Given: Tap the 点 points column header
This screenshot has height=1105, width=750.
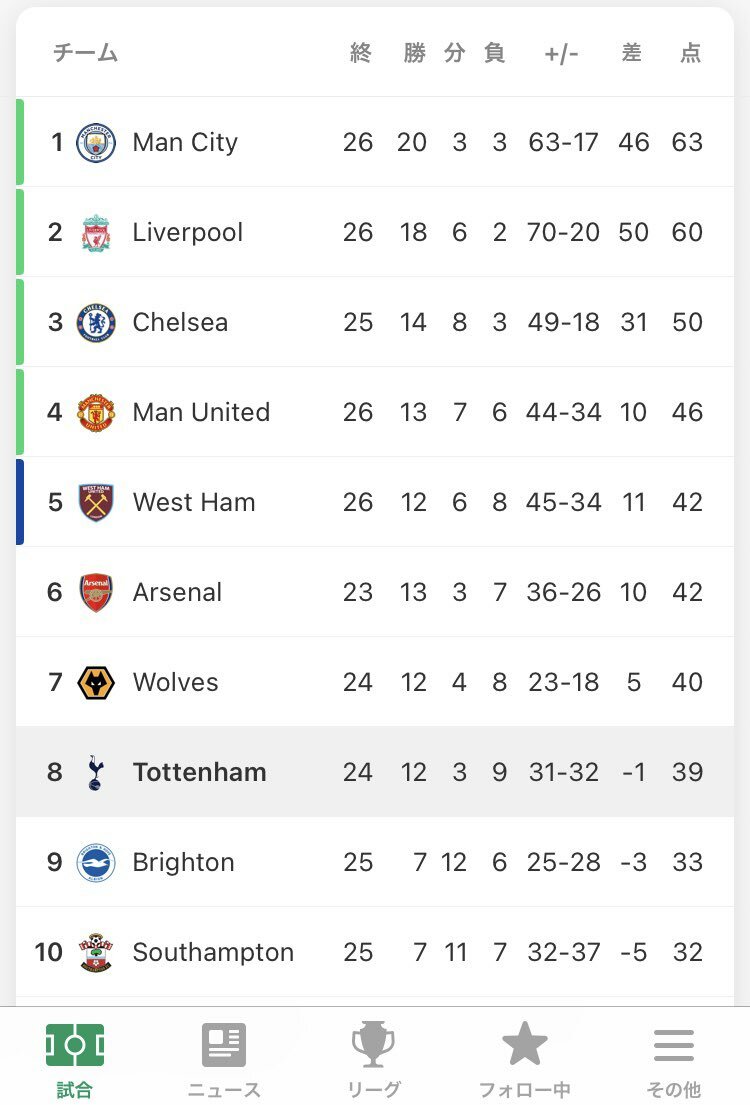Looking at the screenshot, I should tap(690, 53).
